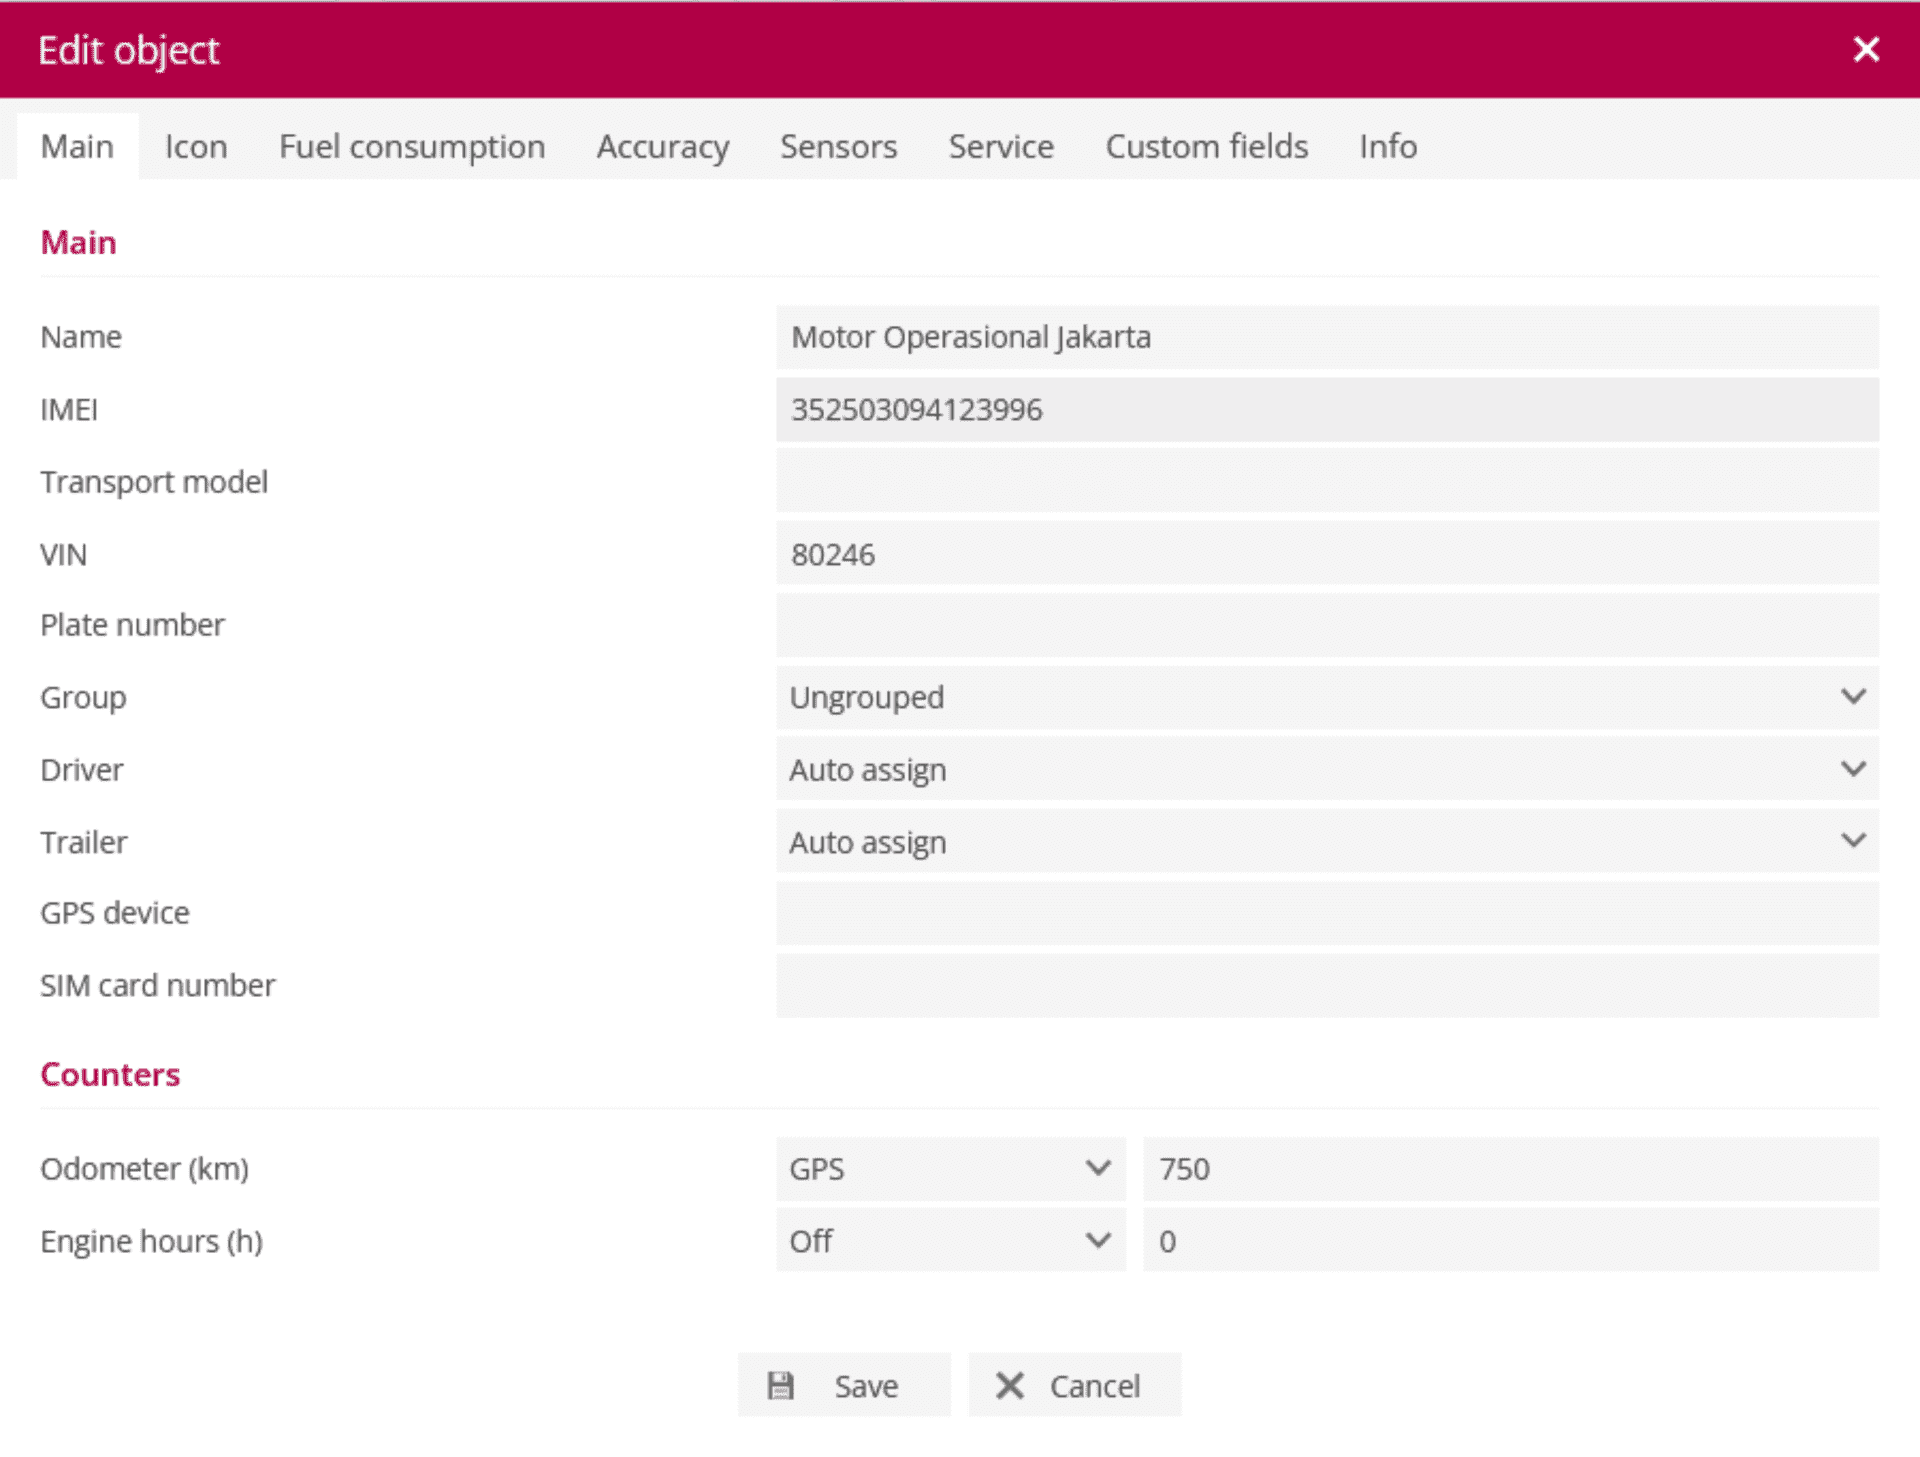The width and height of the screenshot is (1920, 1457).
Task: Switch to the Icon tab
Action: 196,147
